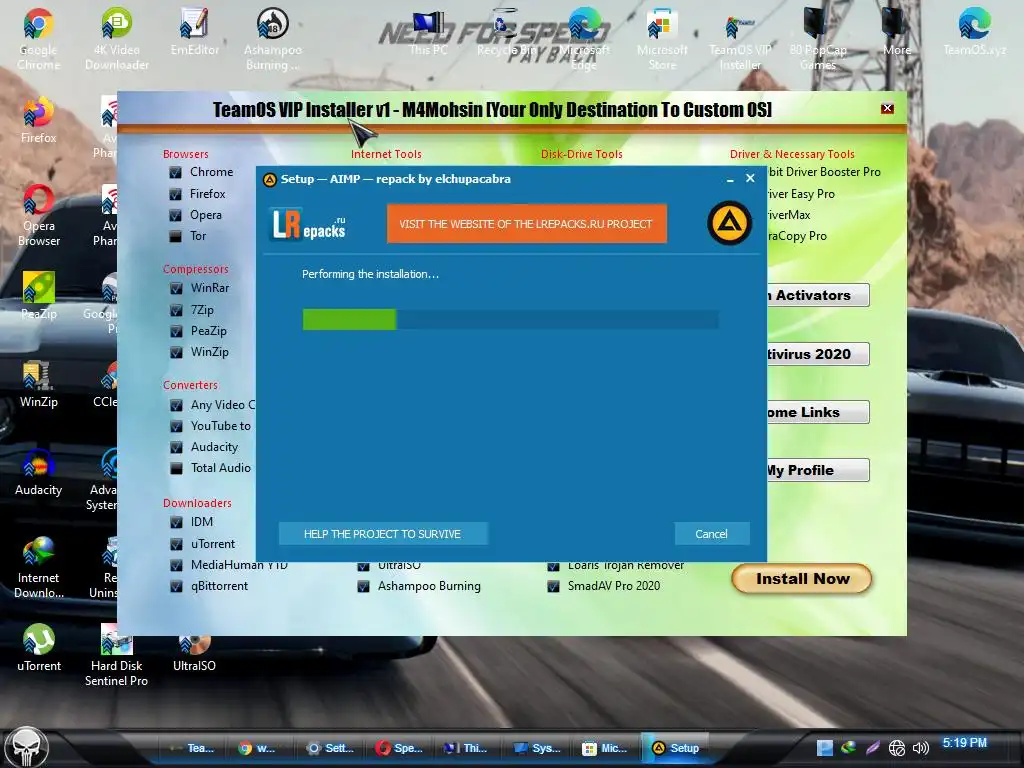Switch to the Mic... taskbar item

(x=607, y=748)
